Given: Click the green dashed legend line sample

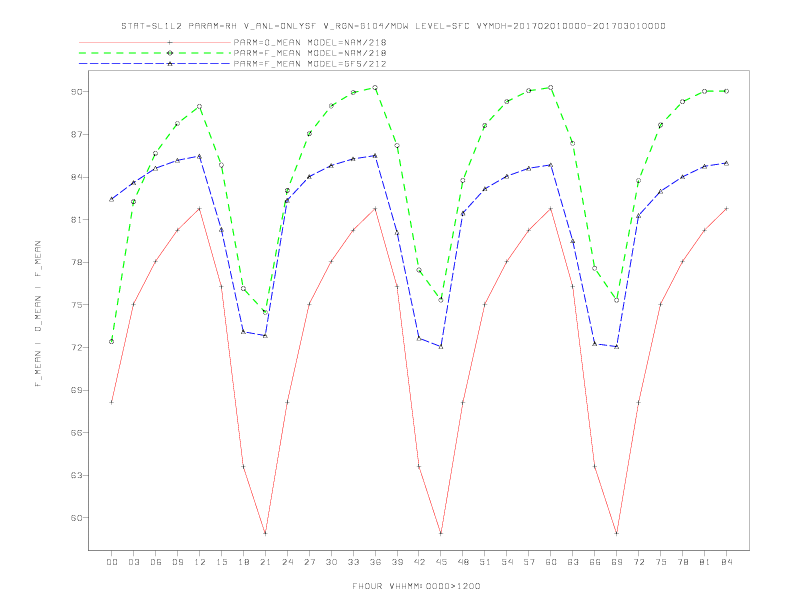Looking at the screenshot, I should click(x=155, y=53).
